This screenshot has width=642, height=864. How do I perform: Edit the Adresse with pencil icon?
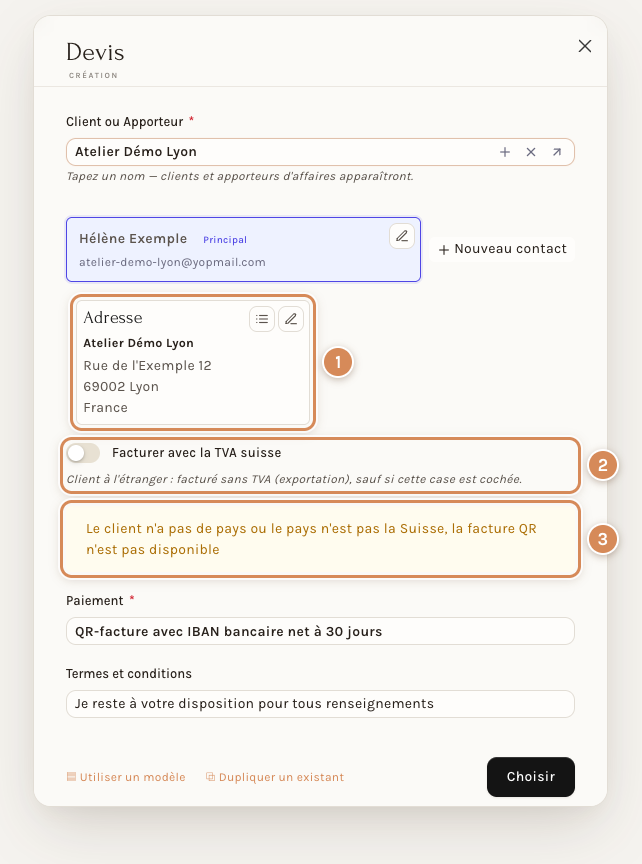point(291,319)
